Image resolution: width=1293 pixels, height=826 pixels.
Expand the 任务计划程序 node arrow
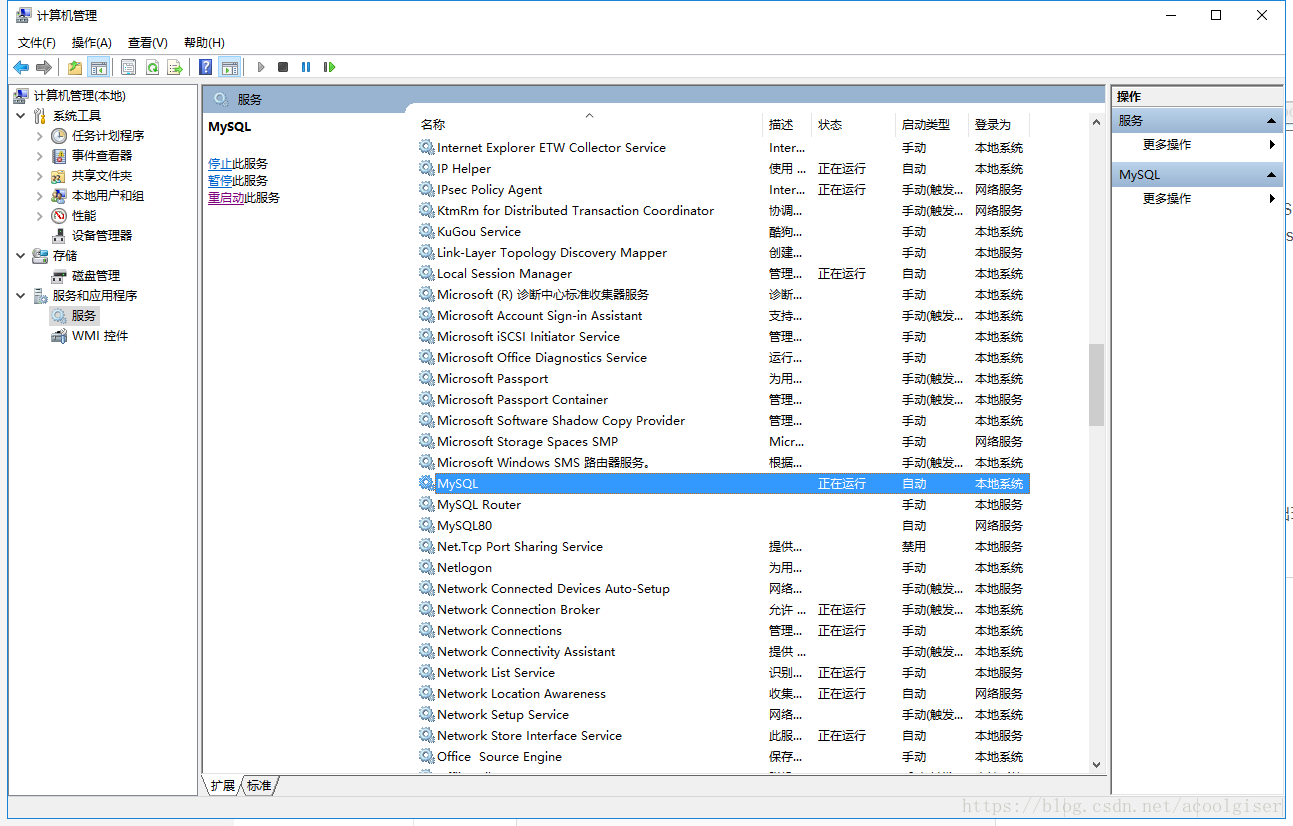(x=40, y=135)
